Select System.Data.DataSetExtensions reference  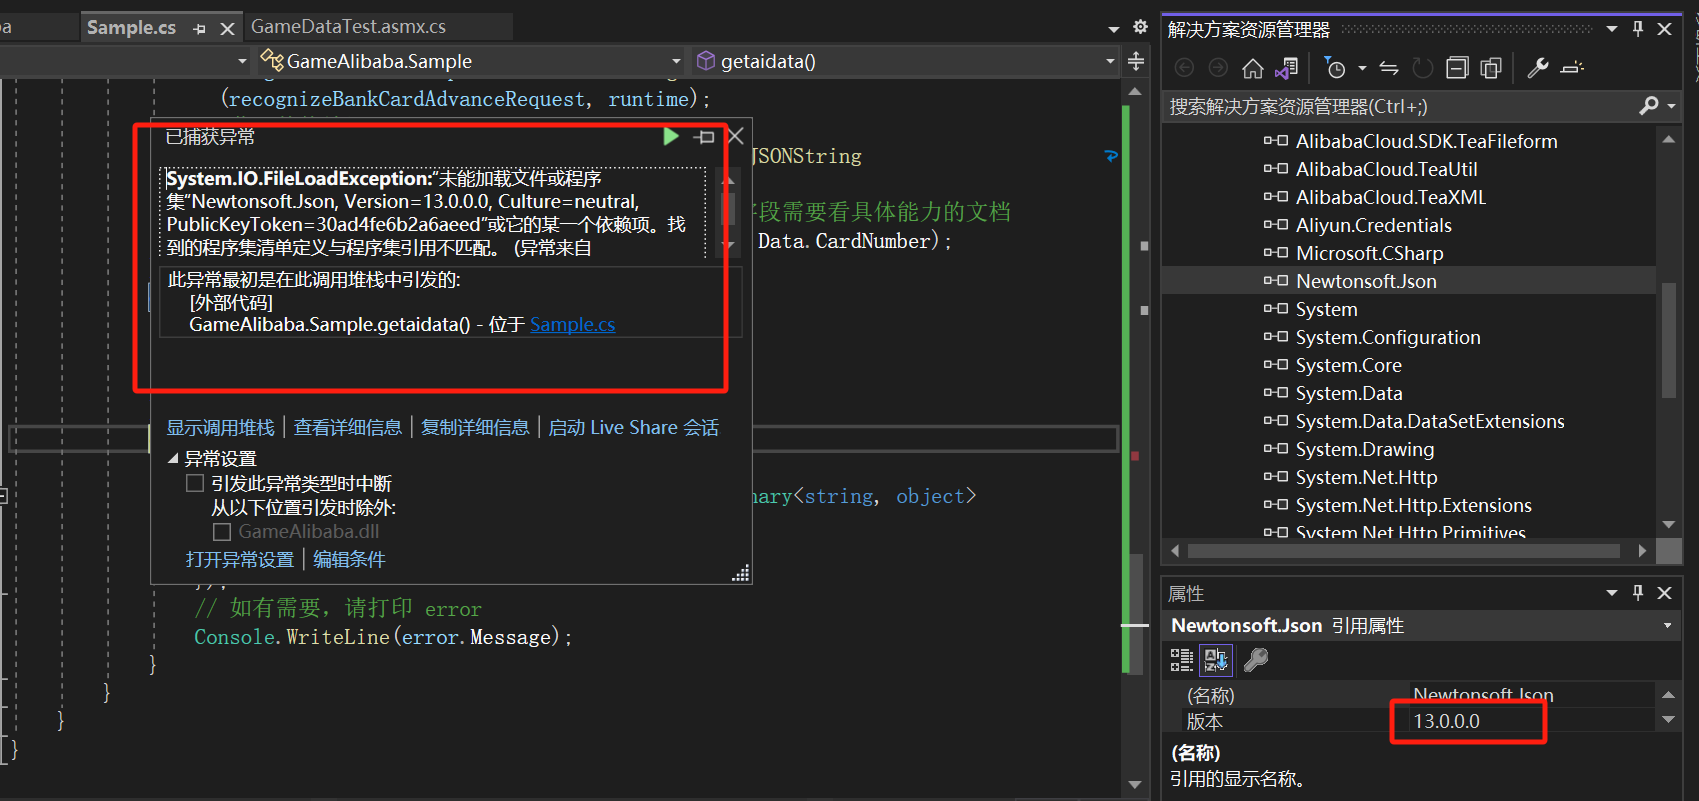click(x=1430, y=421)
